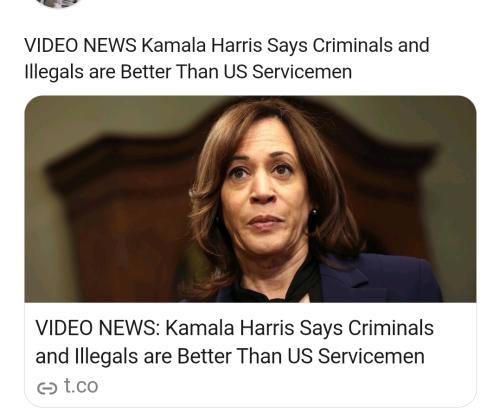Tap the navy blazer in preview image
500x420 pixels.
tap(383, 278)
